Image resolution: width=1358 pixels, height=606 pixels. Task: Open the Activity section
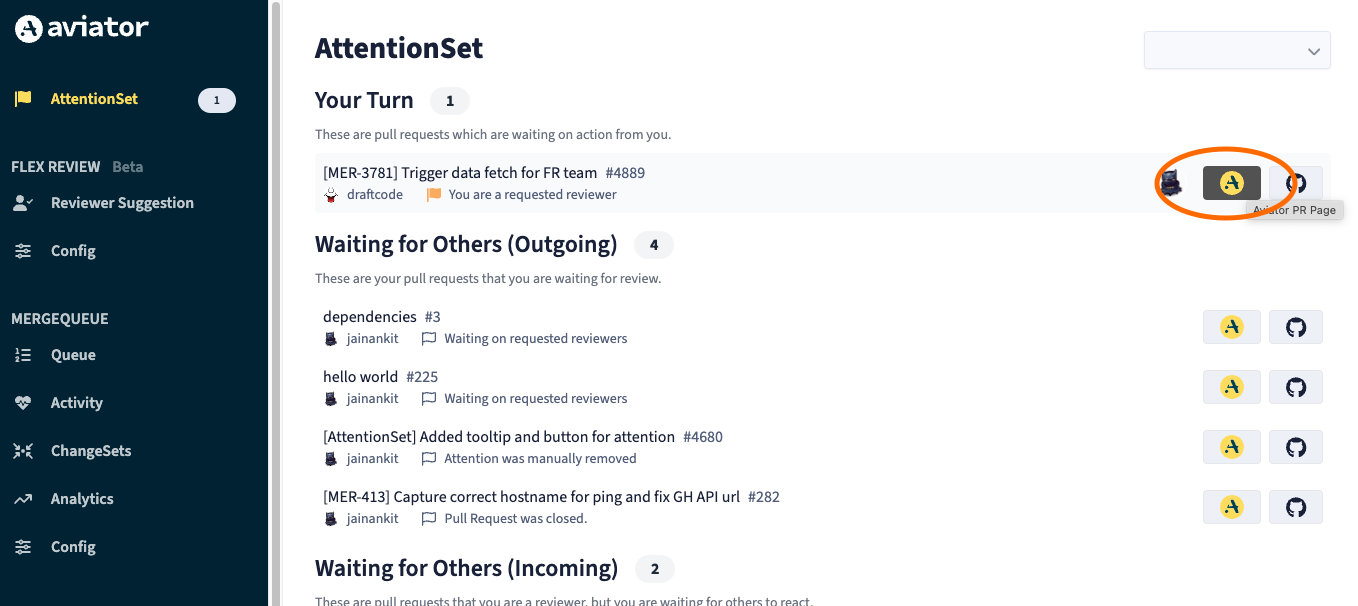76,403
